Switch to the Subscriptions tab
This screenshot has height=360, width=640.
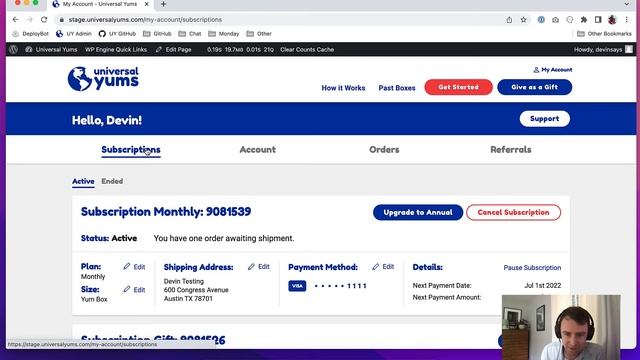(131, 150)
